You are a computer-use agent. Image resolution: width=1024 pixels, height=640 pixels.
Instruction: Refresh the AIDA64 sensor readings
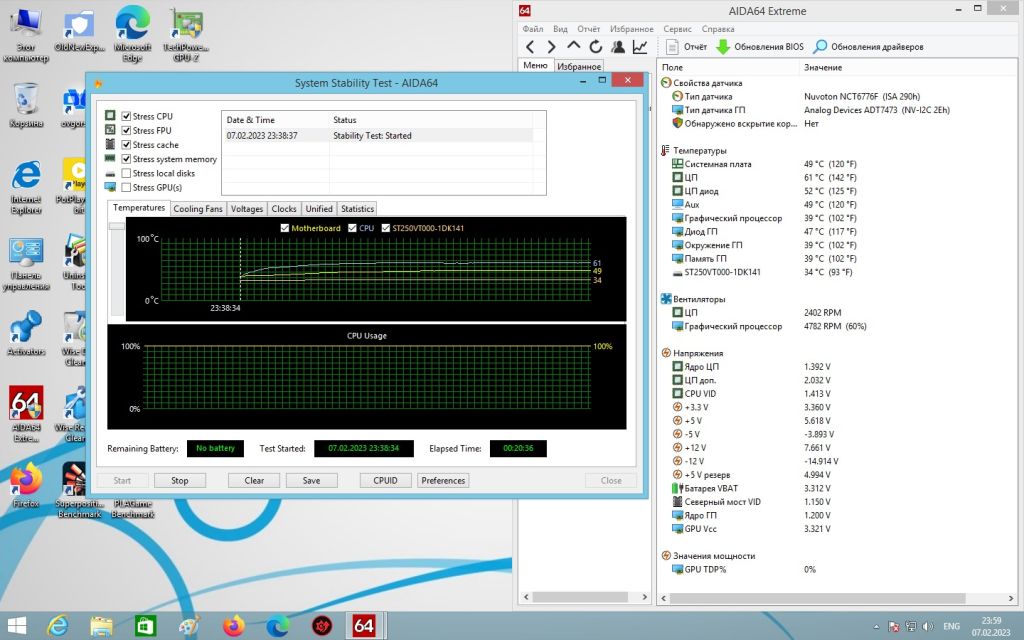coord(596,46)
